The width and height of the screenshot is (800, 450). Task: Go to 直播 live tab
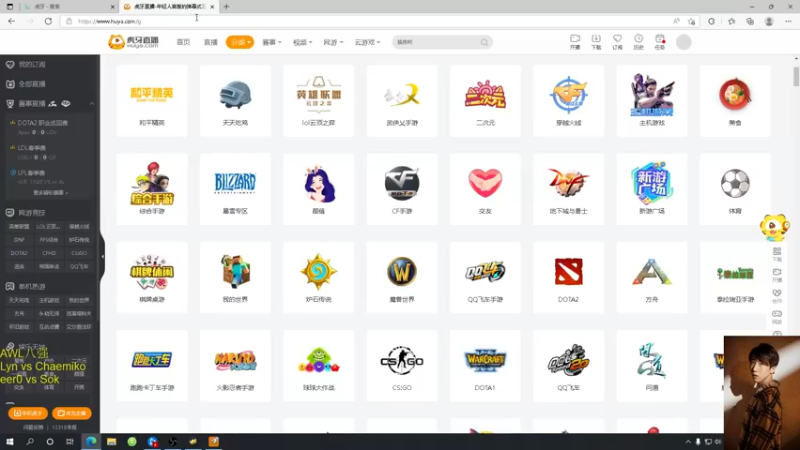211,42
